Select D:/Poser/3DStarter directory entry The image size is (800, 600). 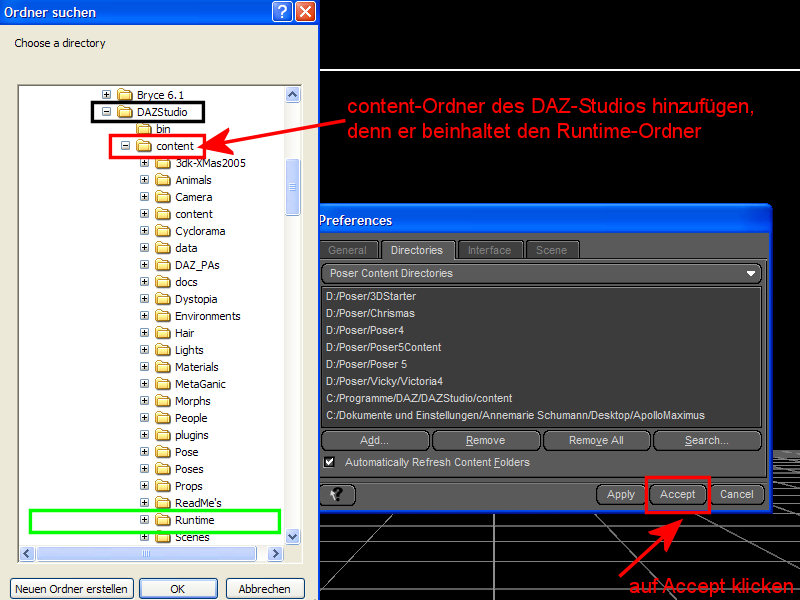pyautogui.click(x=541, y=296)
